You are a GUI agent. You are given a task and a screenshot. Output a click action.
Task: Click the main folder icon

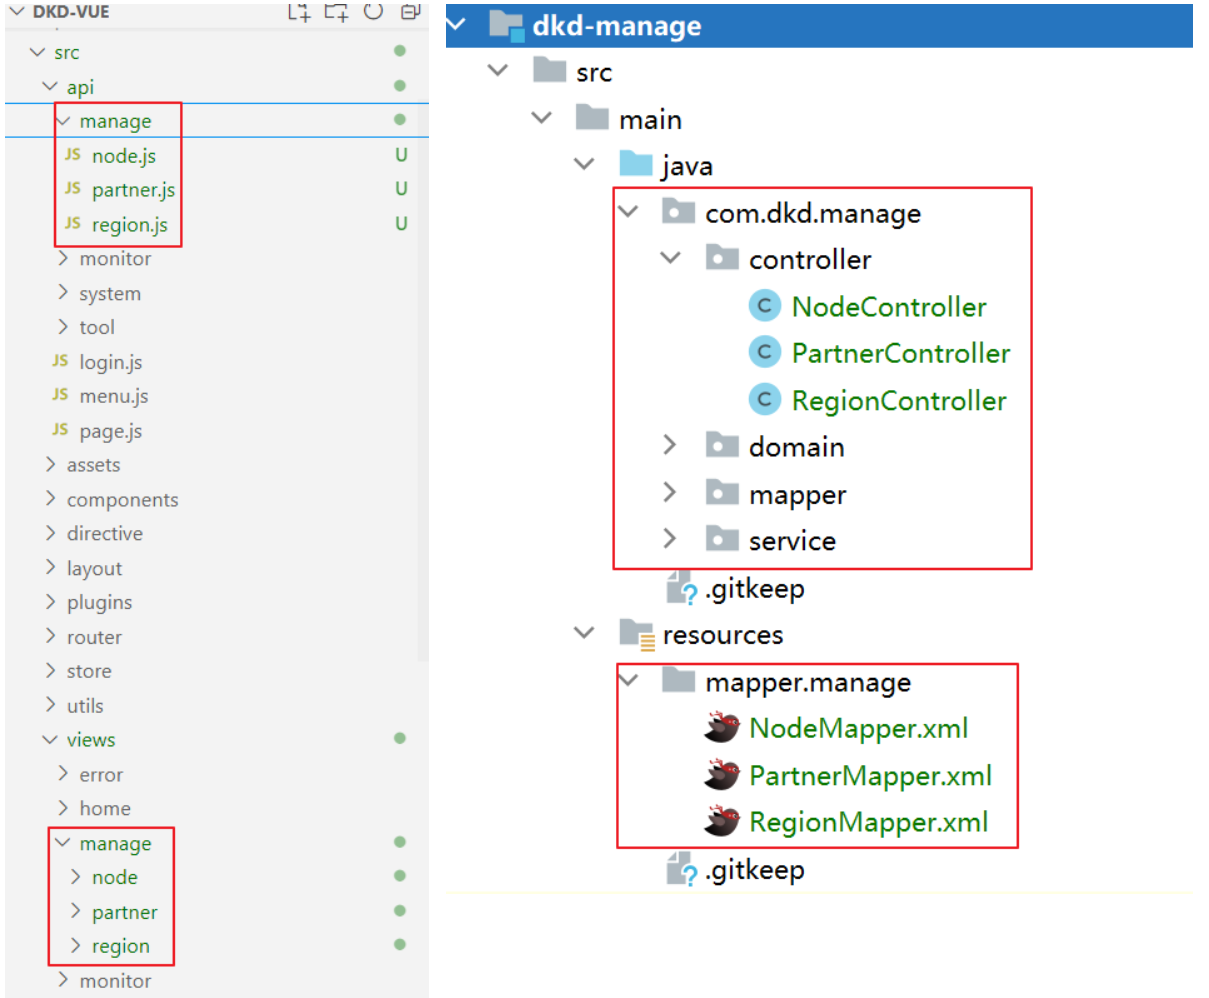coord(592,118)
